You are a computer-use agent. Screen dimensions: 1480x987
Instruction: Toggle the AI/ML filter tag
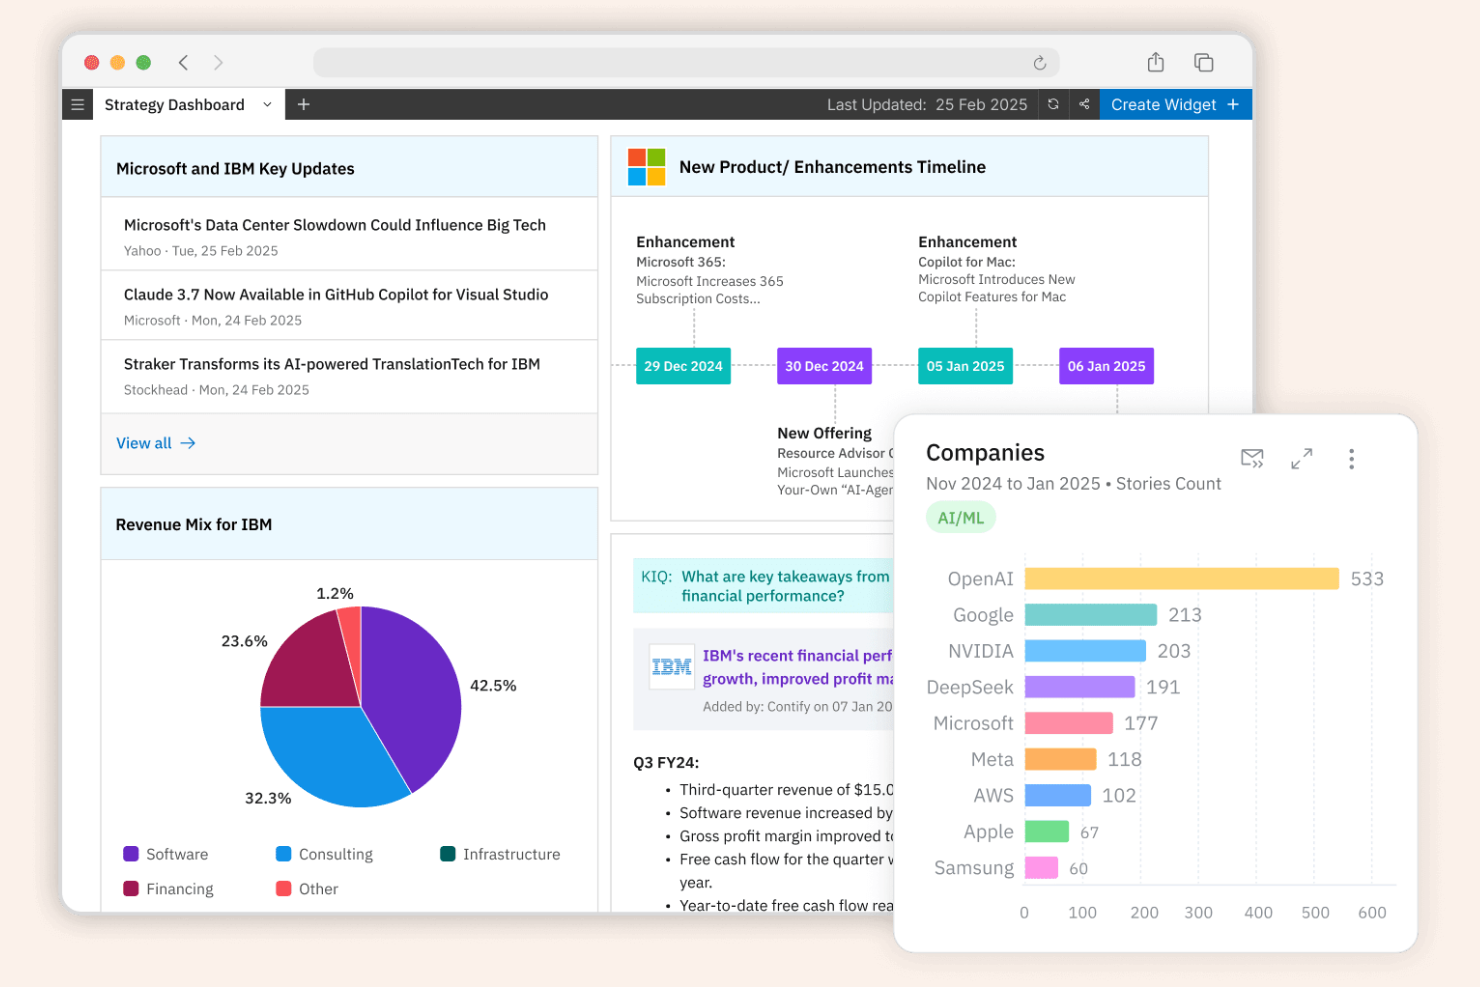(x=960, y=517)
